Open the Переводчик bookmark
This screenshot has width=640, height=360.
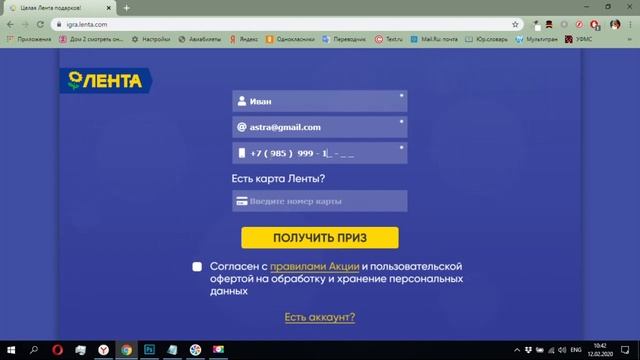pyautogui.click(x=344, y=39)
